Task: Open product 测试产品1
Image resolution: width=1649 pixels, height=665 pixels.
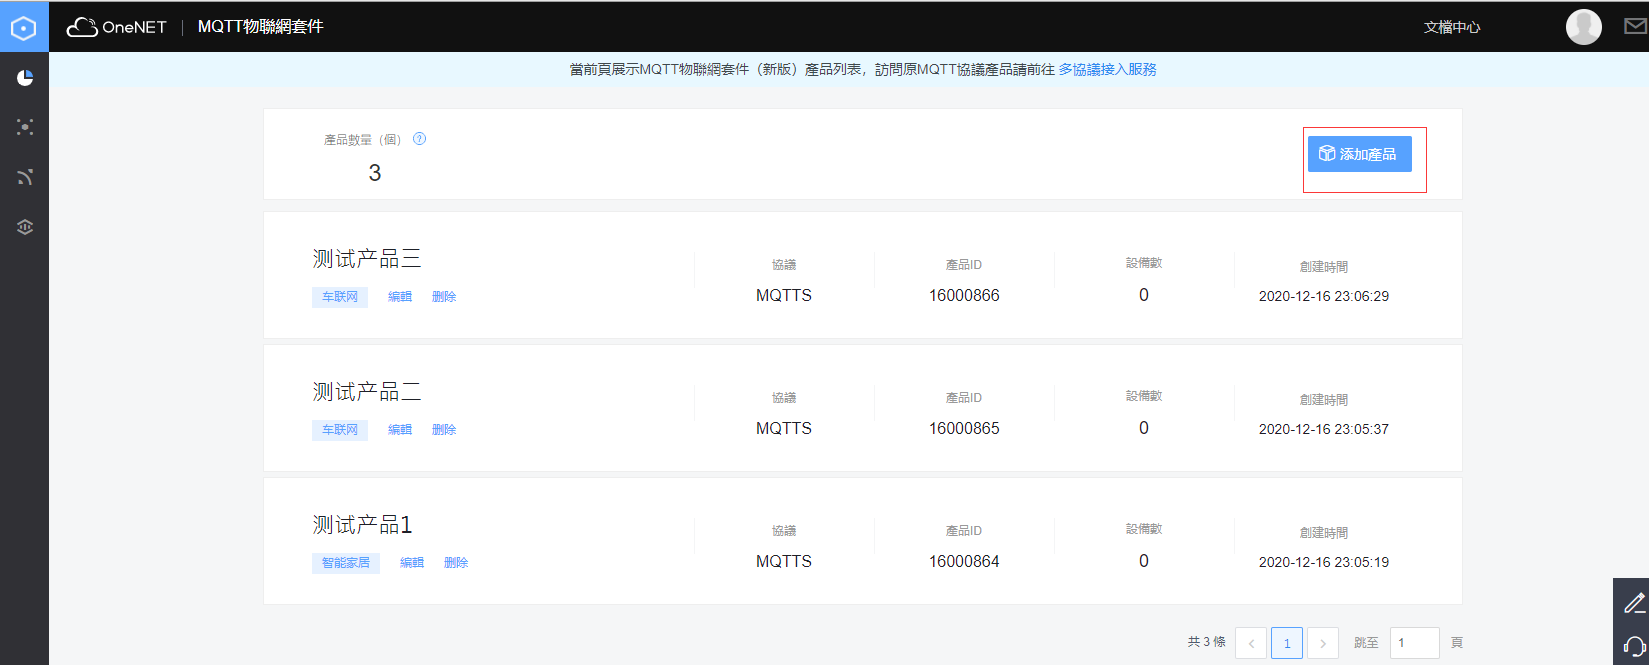Action: pos(362,525)
